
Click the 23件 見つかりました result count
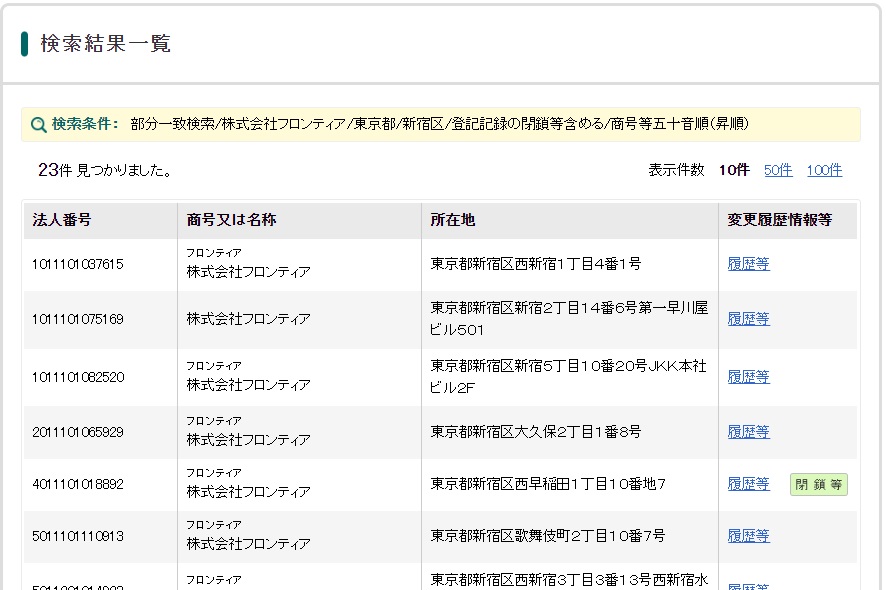(x=105, y=170)
